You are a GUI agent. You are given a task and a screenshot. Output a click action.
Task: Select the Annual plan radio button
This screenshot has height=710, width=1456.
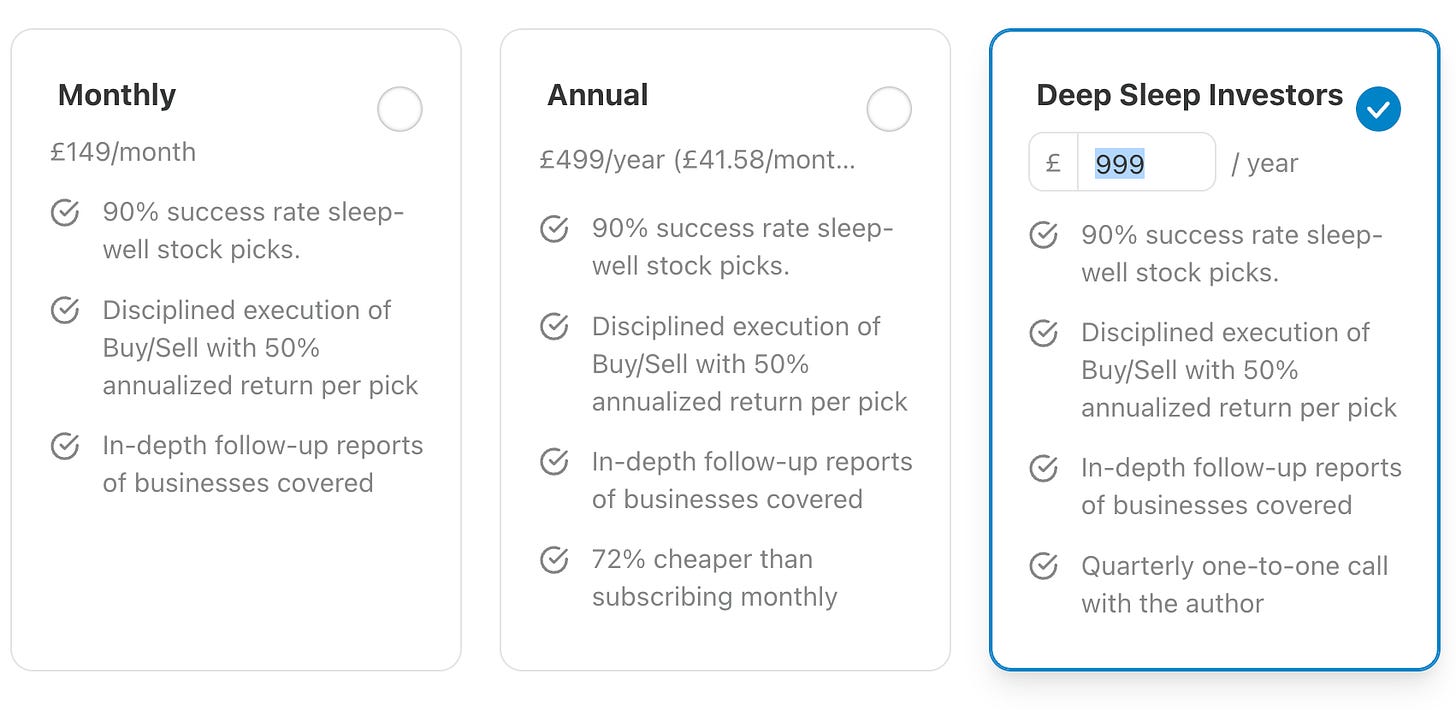click(888, 109)
